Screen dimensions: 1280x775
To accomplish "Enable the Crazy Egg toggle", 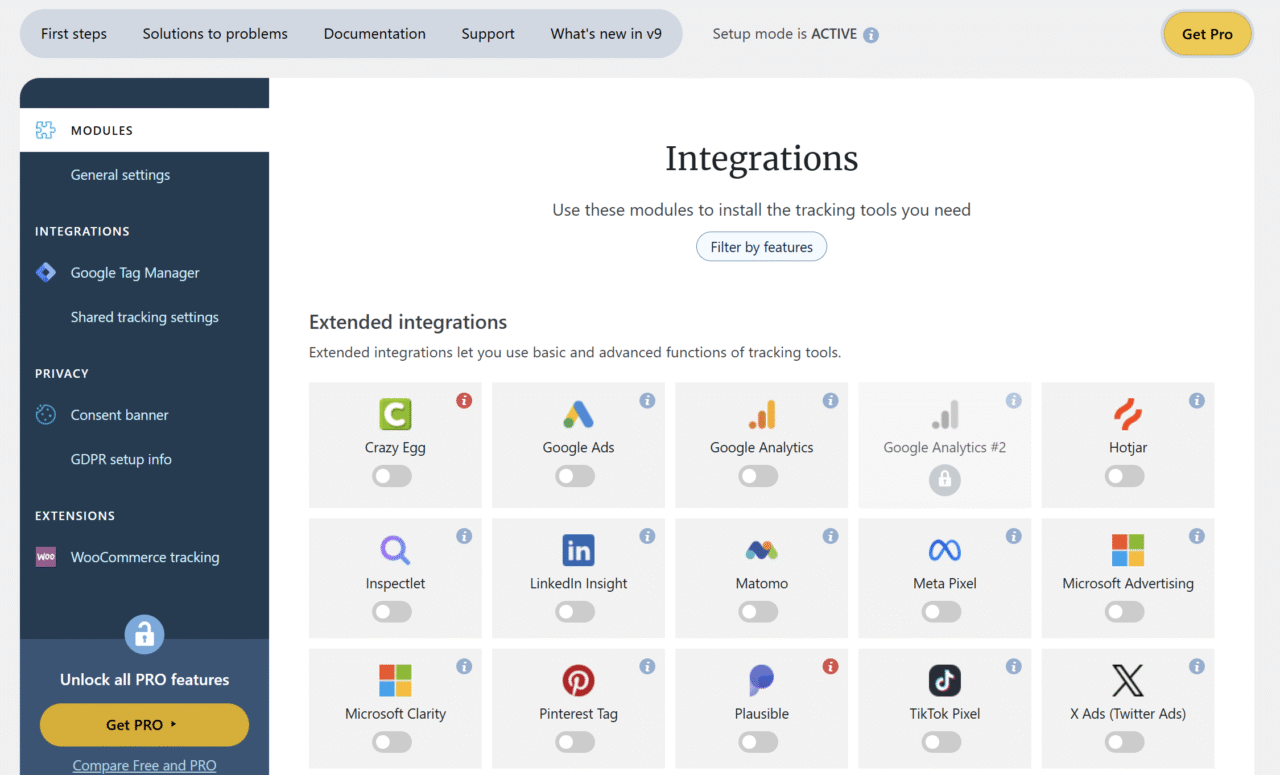I will (x=392, y=477).
